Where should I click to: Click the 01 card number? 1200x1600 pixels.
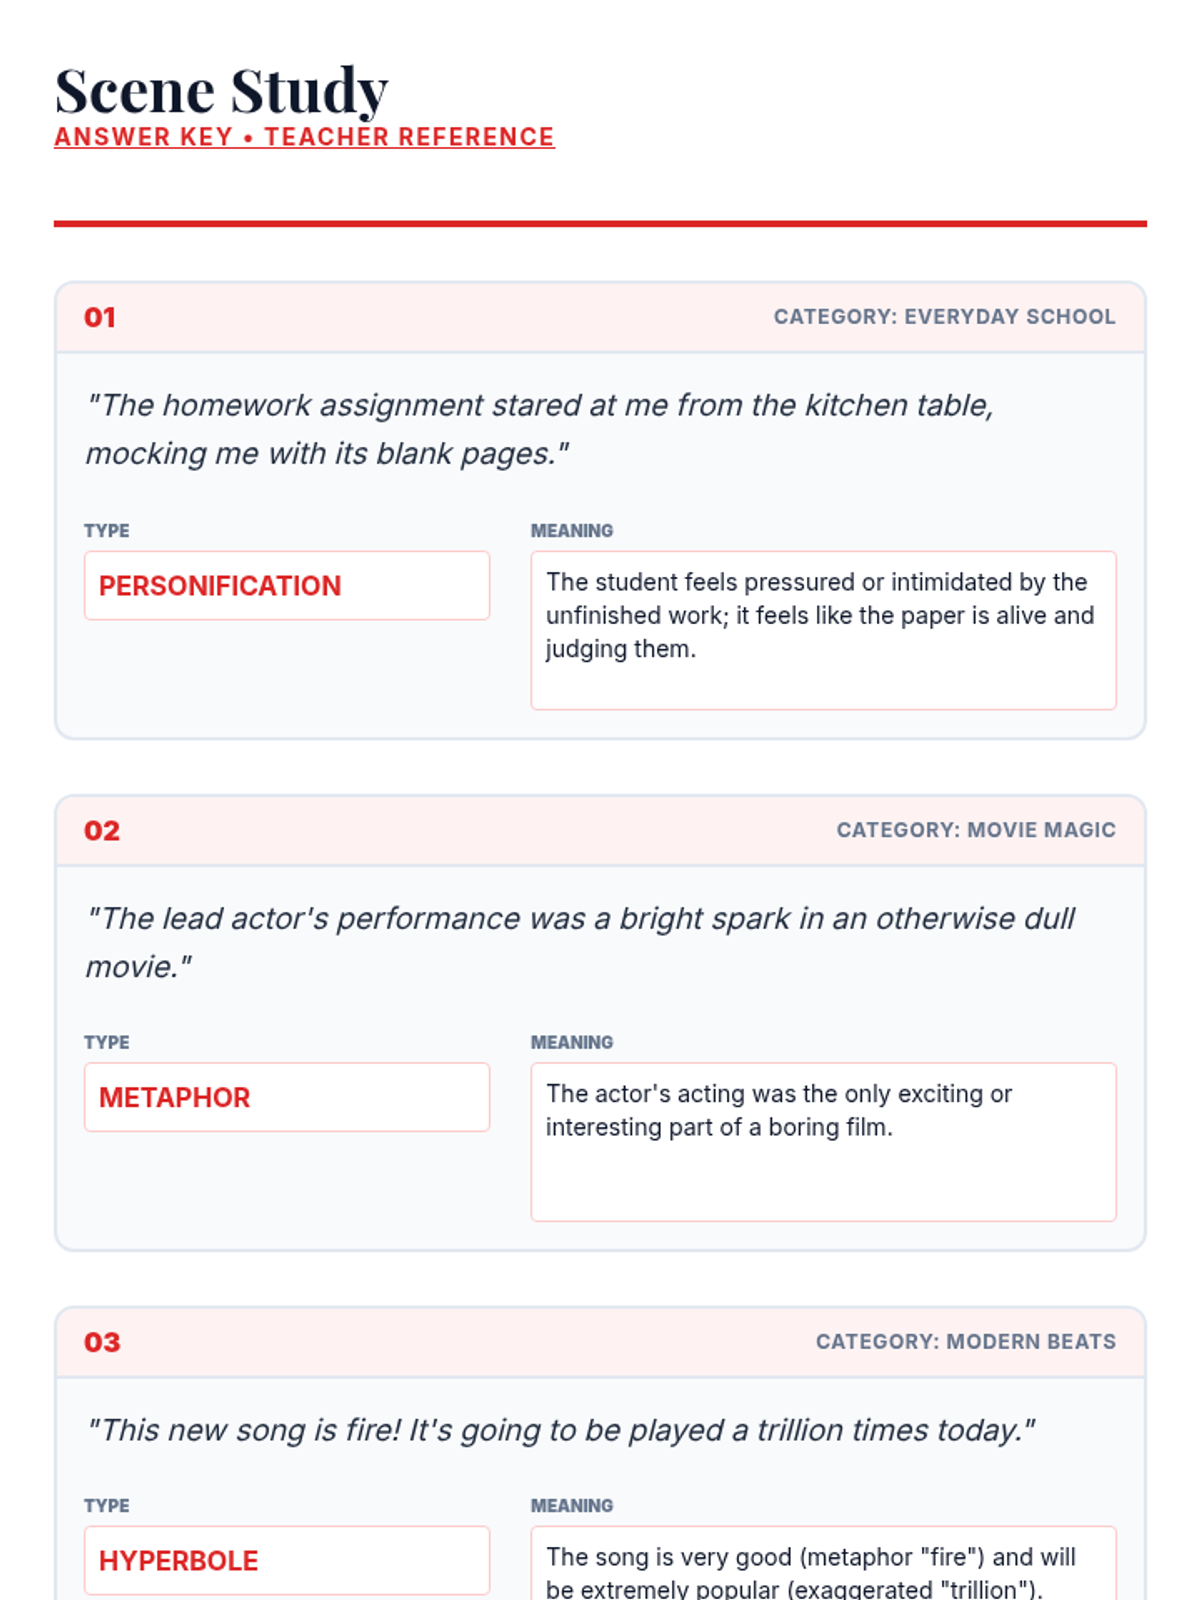tap(100, 317)
